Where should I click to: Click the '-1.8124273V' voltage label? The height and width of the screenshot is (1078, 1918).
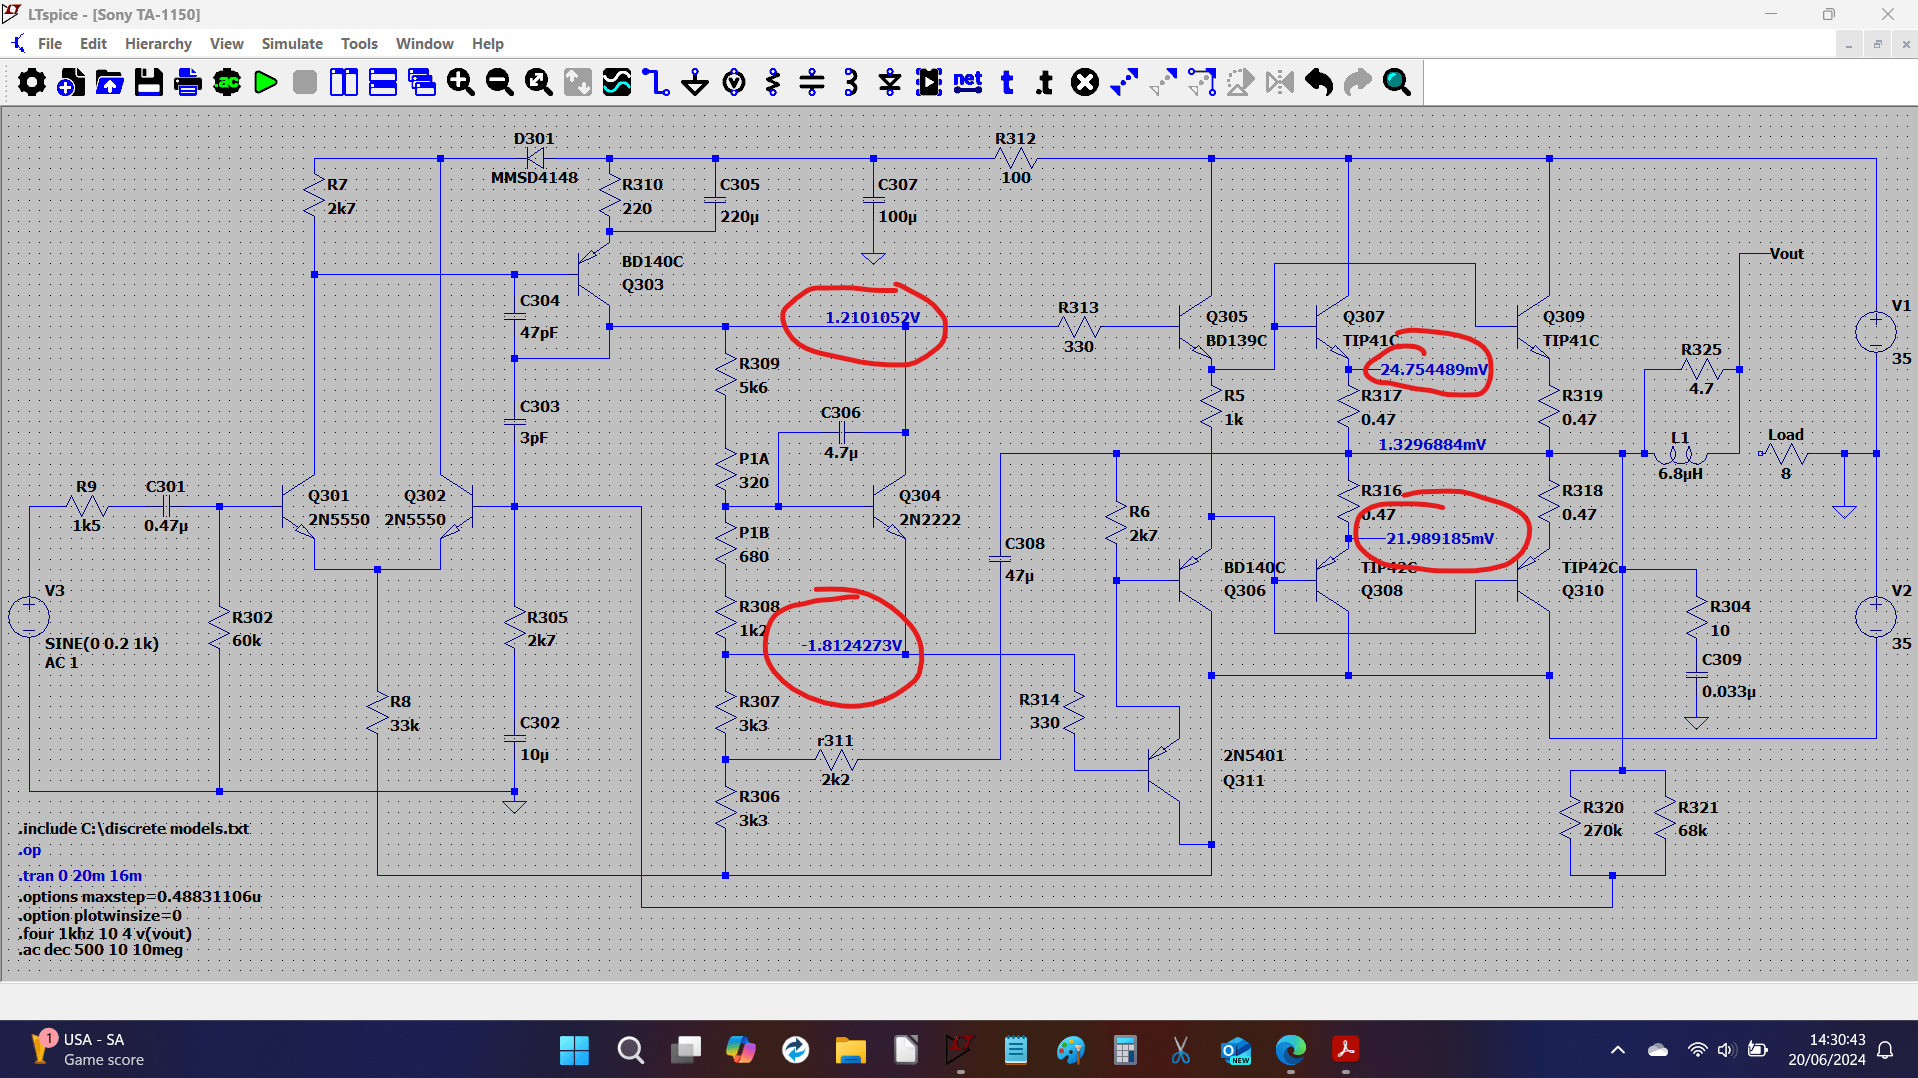[x=852, y=645]
